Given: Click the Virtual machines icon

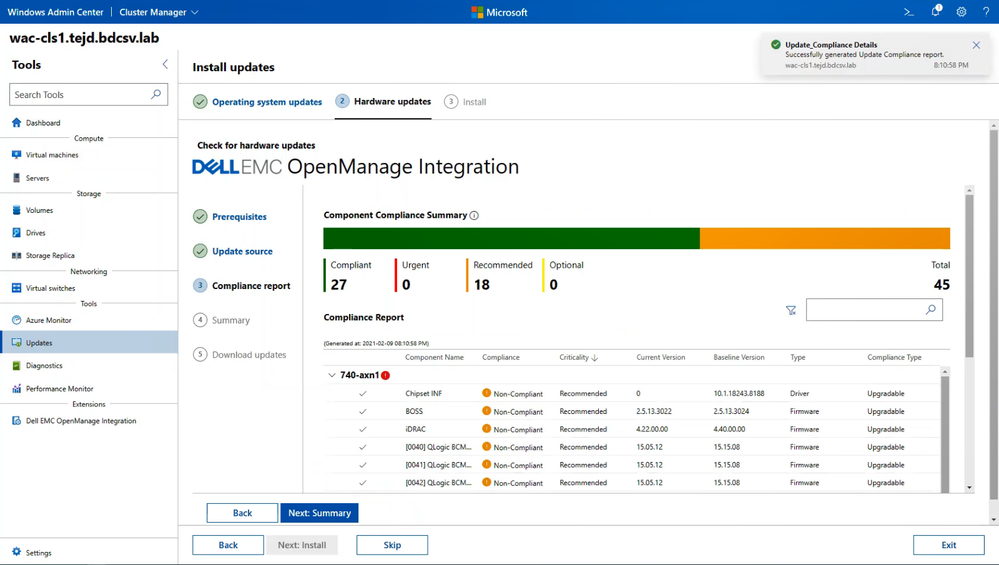Looking at the screenshot, I should point(17,155).
